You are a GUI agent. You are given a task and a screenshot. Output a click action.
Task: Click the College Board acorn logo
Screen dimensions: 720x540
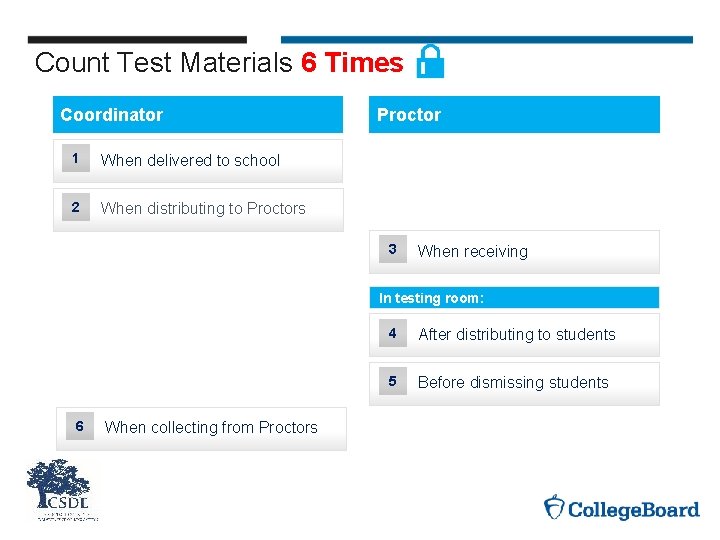click(x=555, y=508)
